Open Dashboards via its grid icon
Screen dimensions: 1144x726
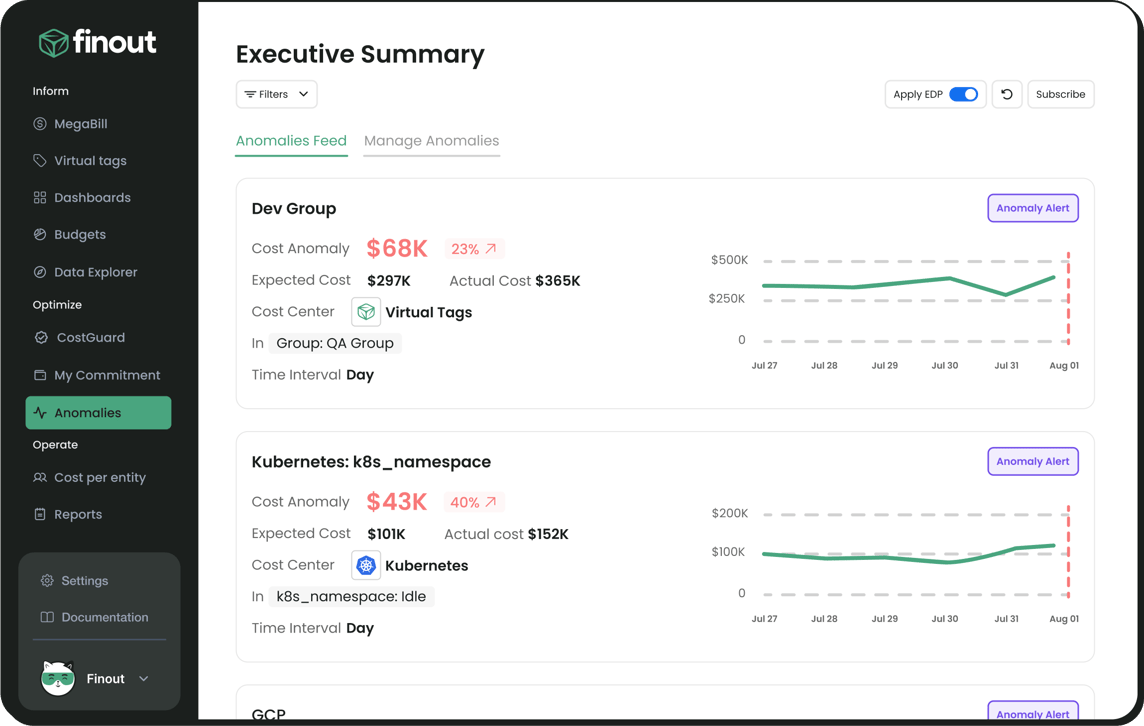(40, 198)
